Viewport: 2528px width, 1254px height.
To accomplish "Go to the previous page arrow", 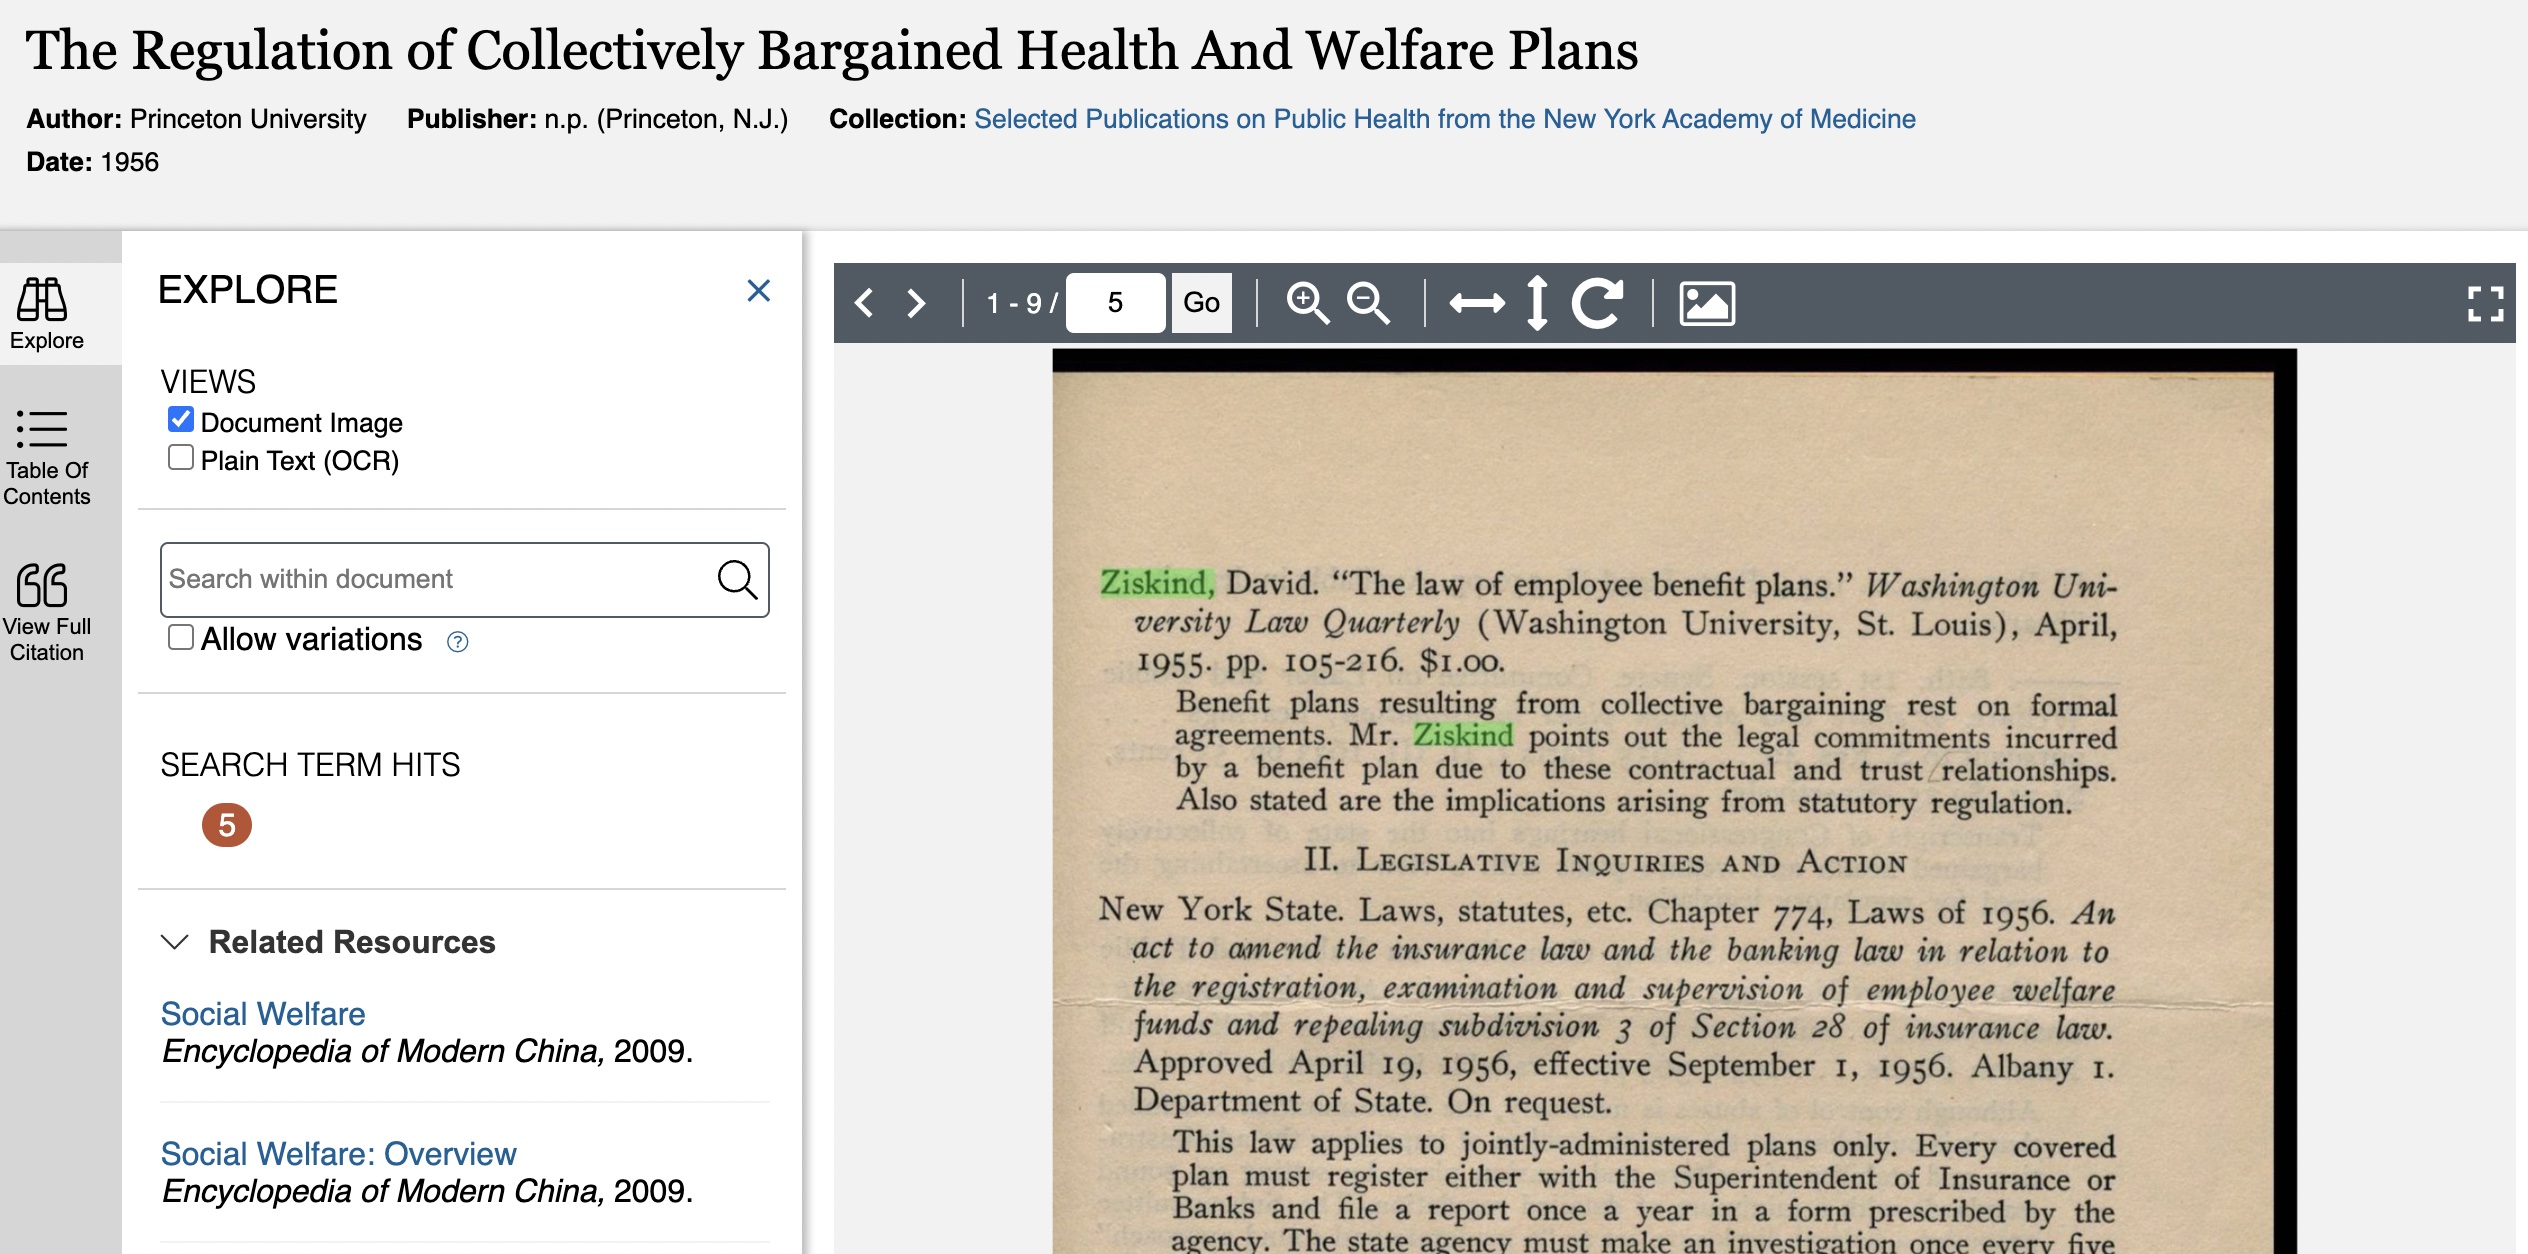I will pyautogui.click(x=865, y=303).
